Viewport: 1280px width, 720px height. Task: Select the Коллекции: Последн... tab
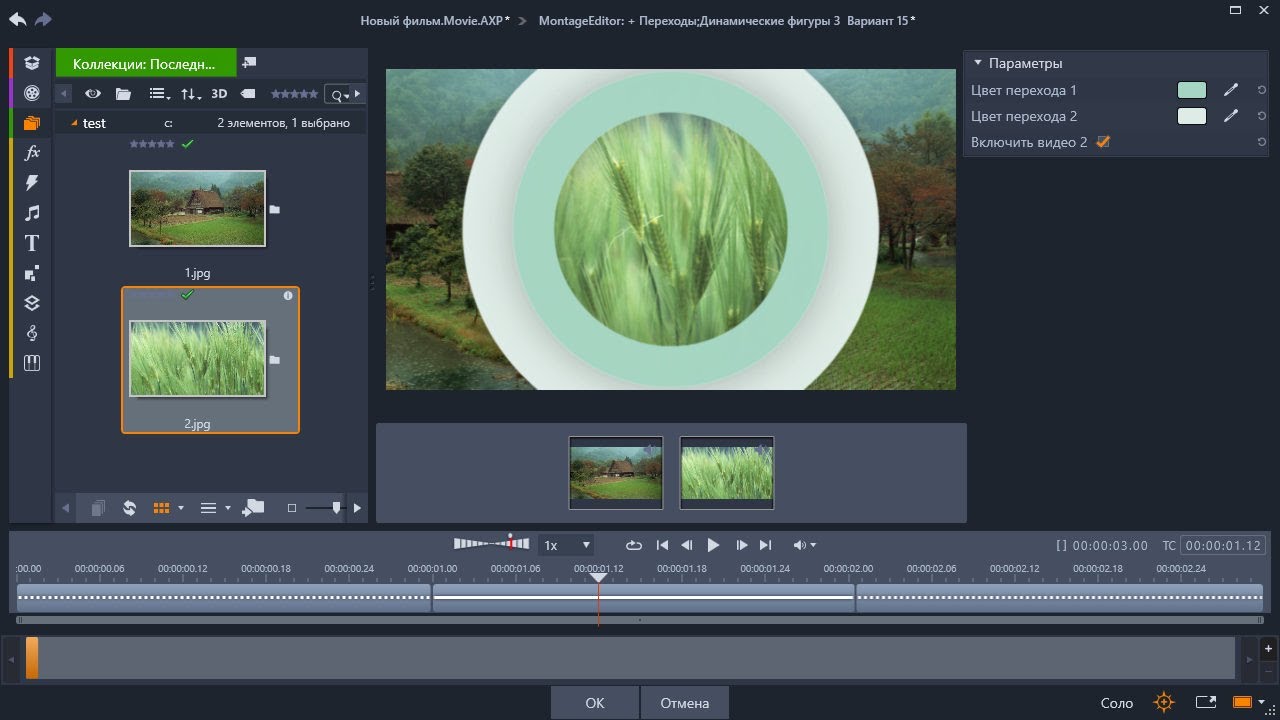[146, 63]
